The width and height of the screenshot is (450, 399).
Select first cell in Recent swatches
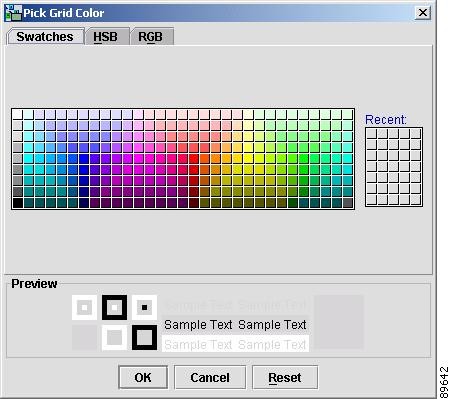click(x=371, y=133)
